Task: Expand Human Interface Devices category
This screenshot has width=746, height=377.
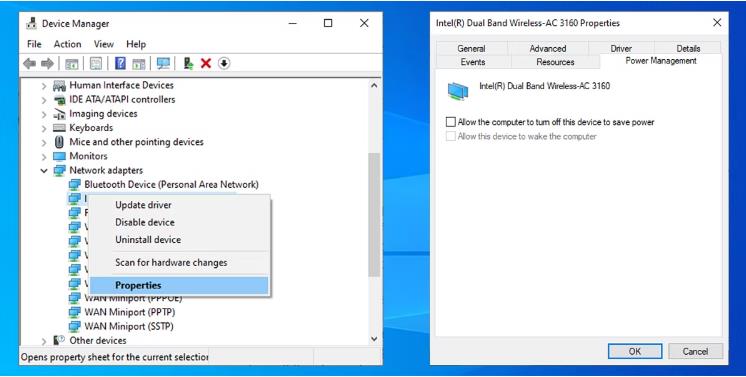Action: tap(44, 86)
